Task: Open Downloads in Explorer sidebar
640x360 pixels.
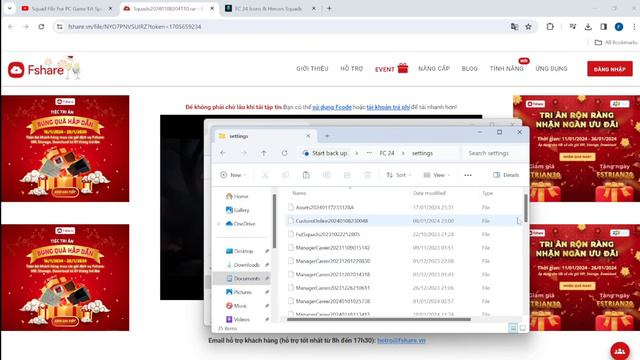Action: (x=243, y=265)
